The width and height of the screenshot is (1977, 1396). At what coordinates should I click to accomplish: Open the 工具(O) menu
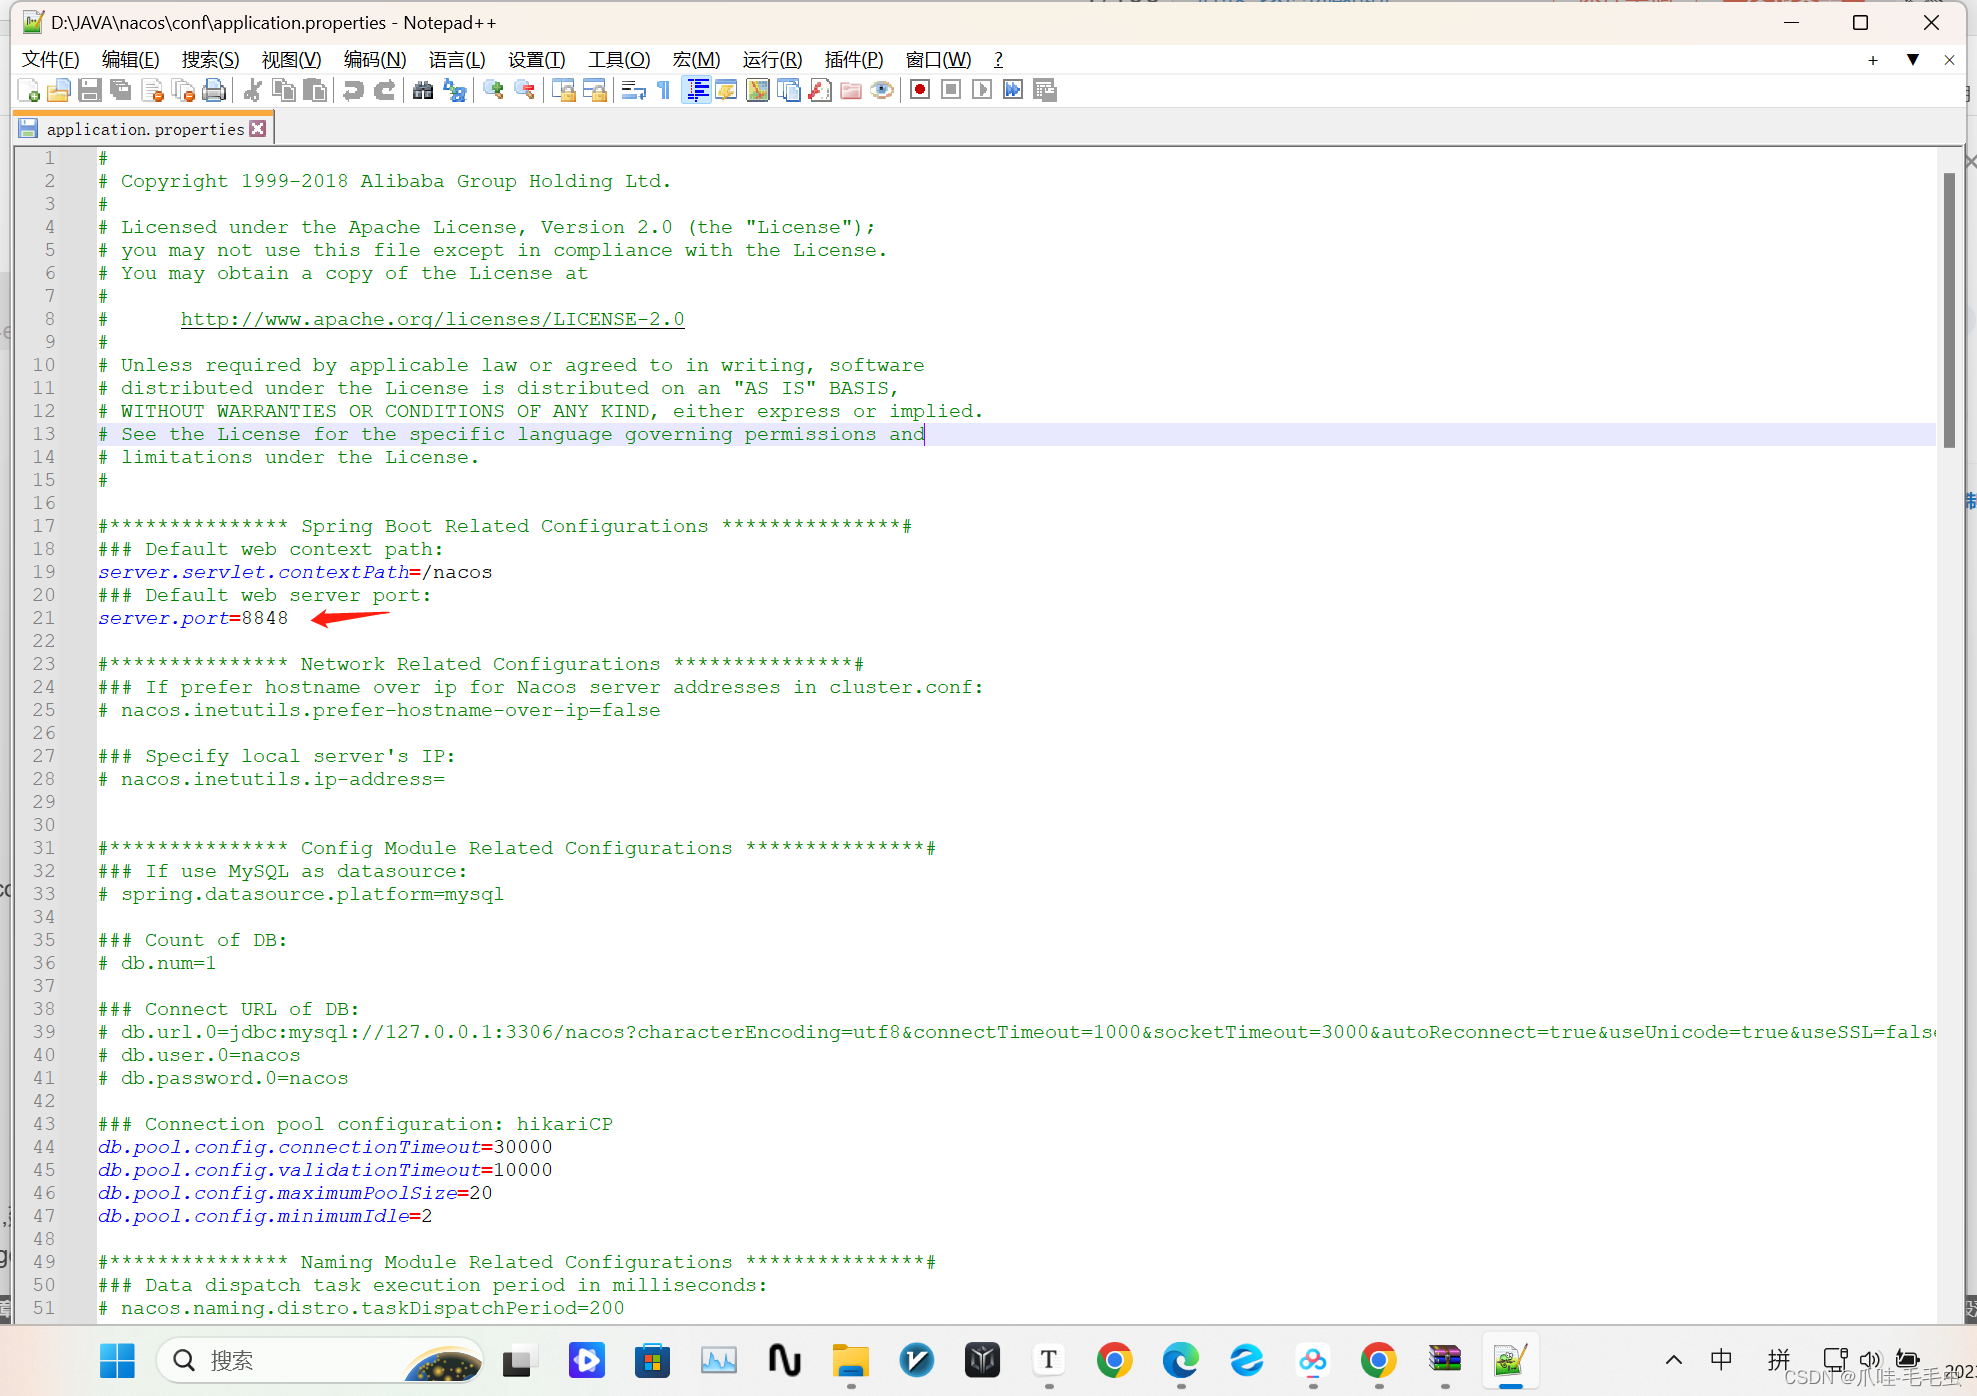click(x=619, y=60)
